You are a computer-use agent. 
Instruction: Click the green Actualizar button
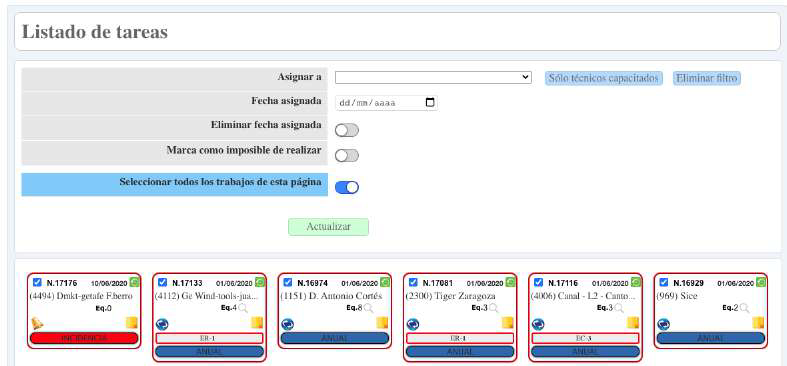coord(328,227)
